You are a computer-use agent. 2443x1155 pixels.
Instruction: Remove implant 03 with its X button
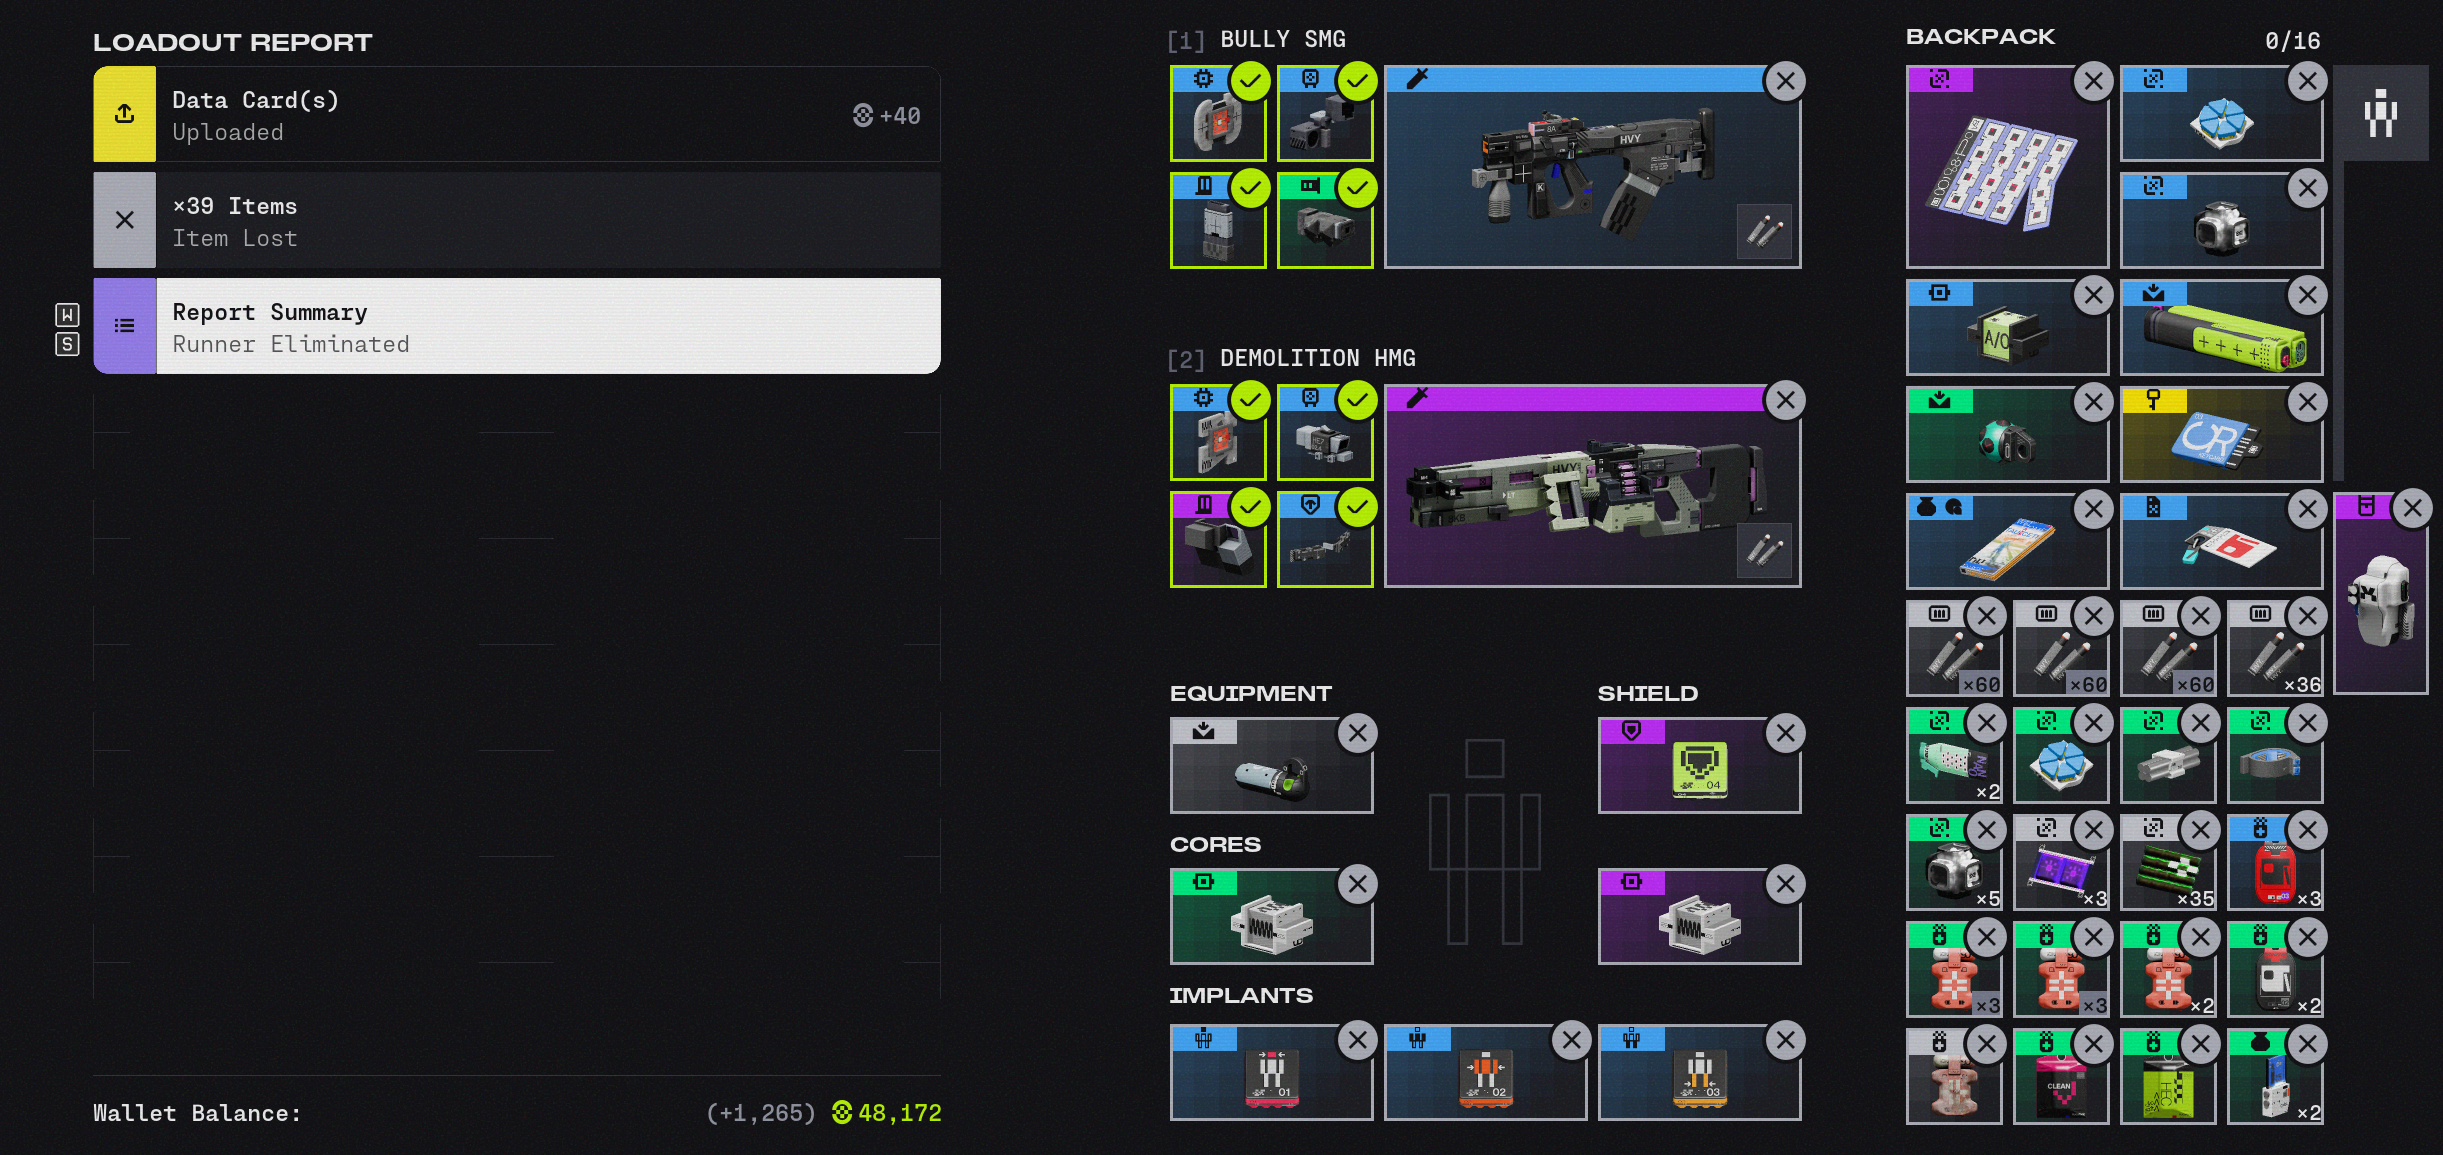tap(1786, 1041)
